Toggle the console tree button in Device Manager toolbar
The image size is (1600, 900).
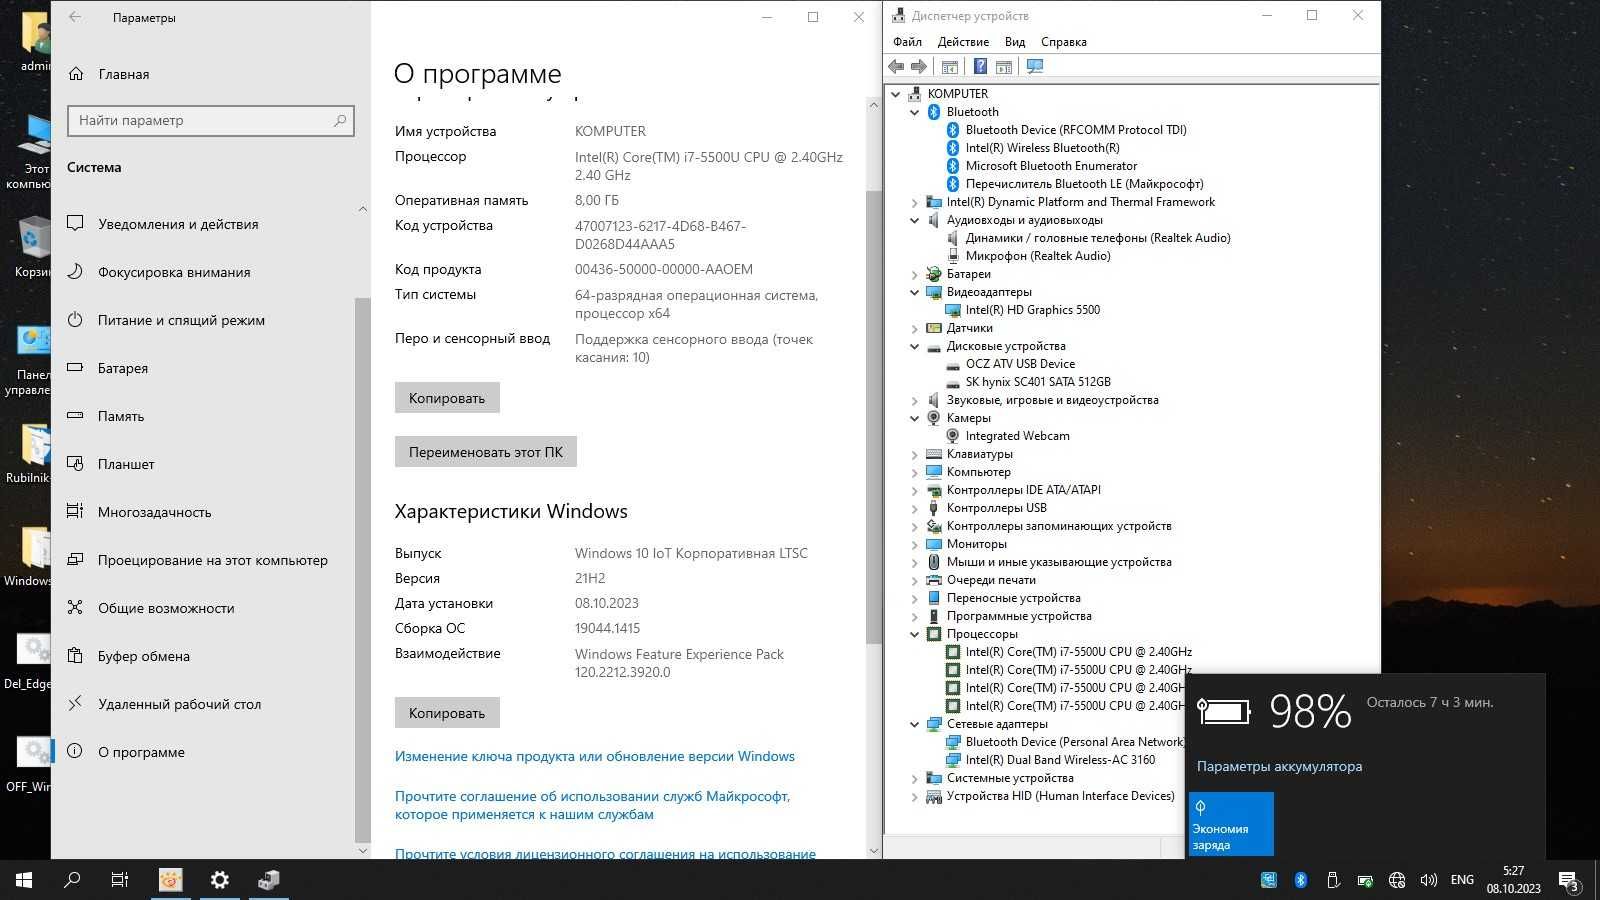(950, 67)
